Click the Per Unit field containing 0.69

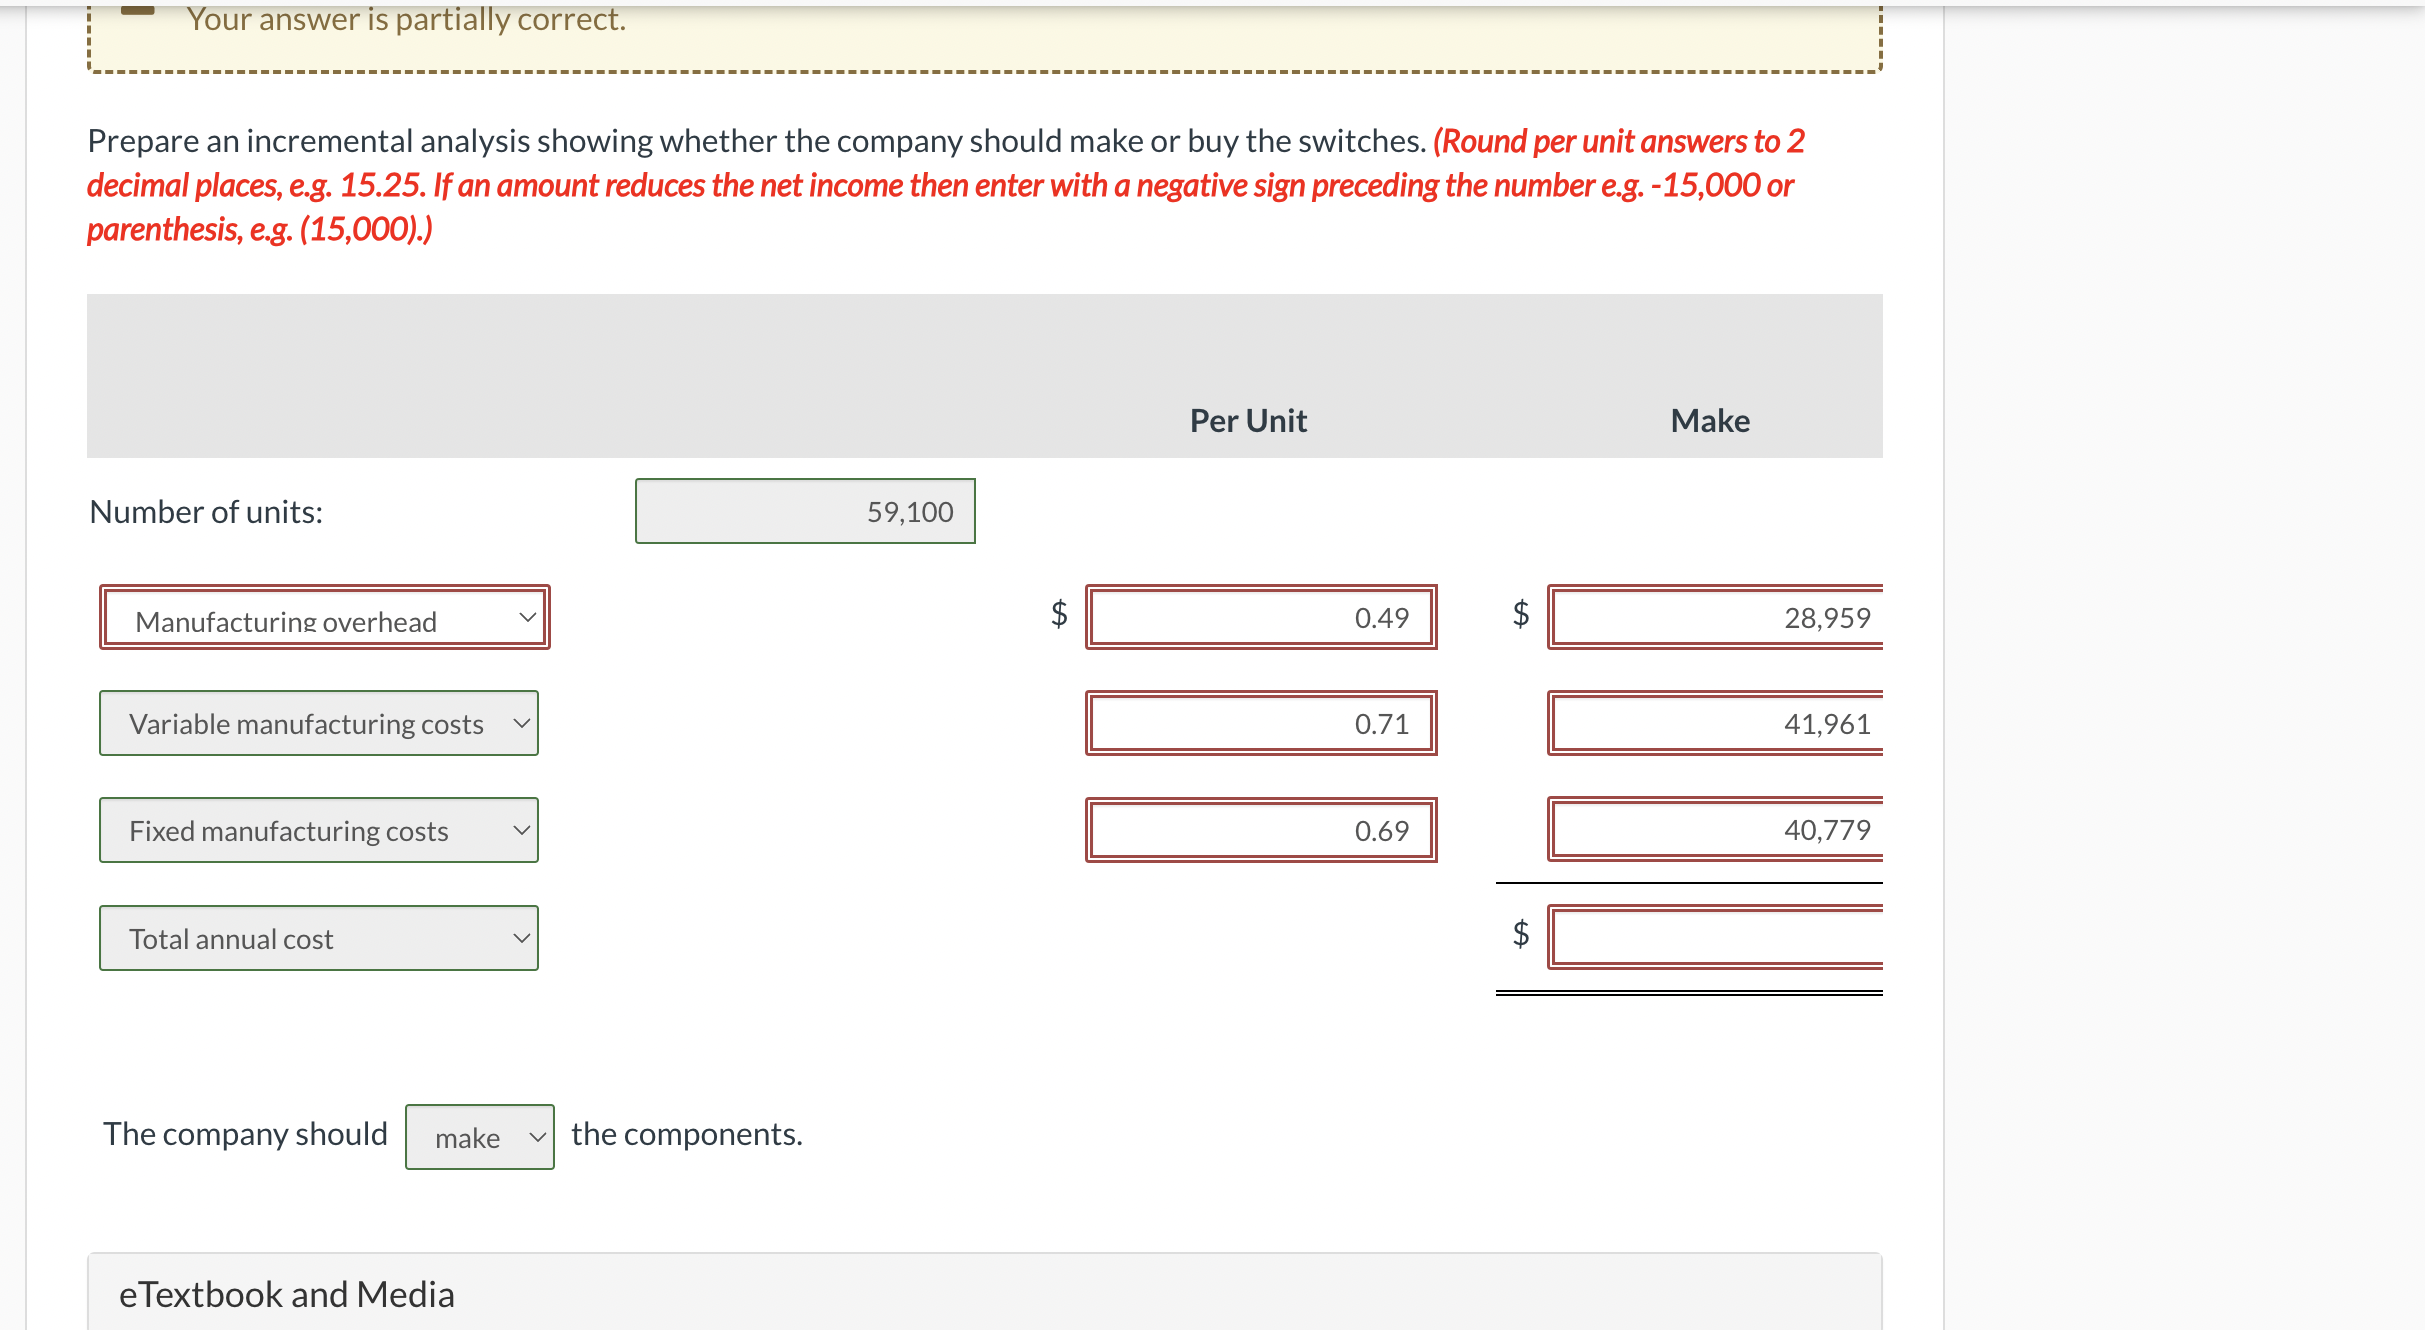pos(1261,829)
